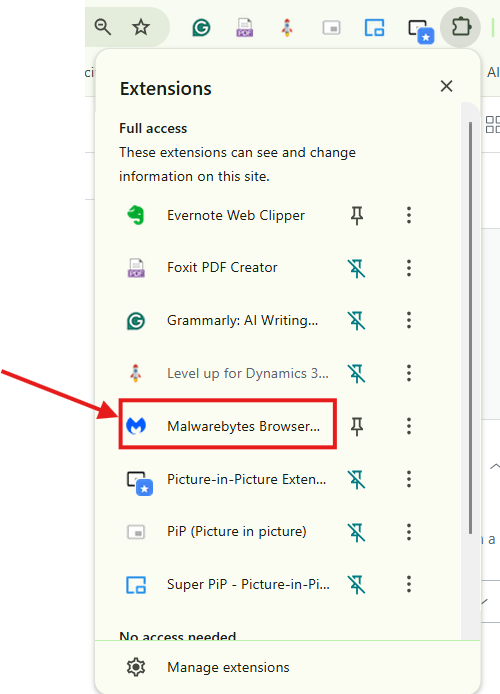Toggle pin for Super PiP extension
This screenshot has height=694, width=500.
[357, 584]
